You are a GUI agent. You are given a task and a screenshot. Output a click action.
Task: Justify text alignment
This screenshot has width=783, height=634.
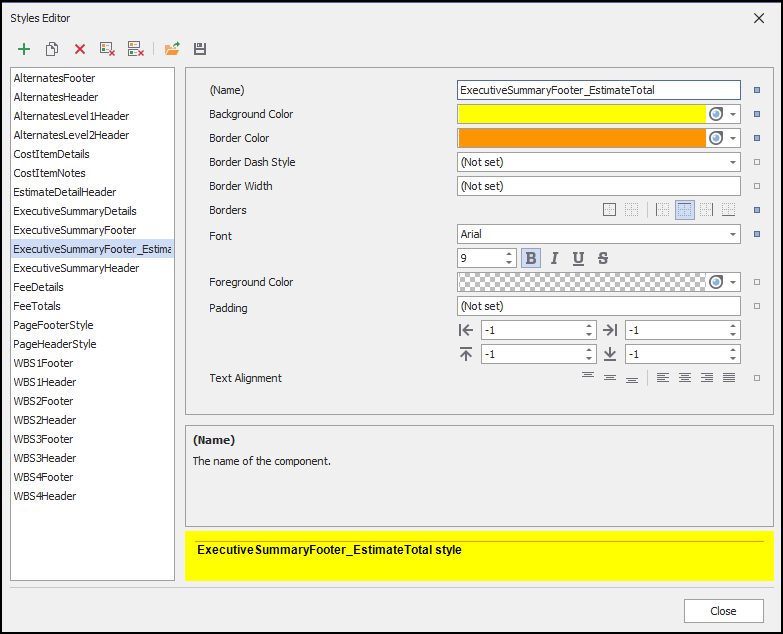pyautogui.click(x=729, y=377)
